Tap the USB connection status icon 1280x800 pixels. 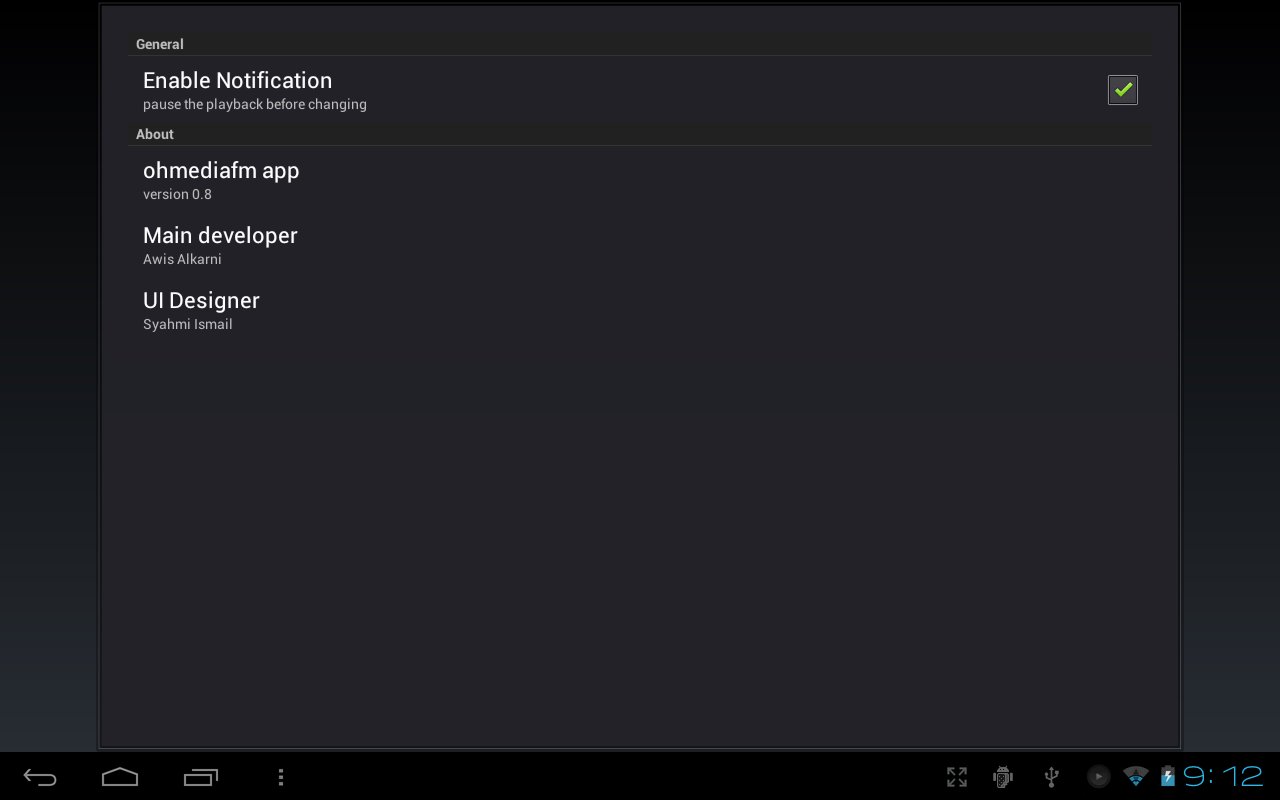[1051, 777]
